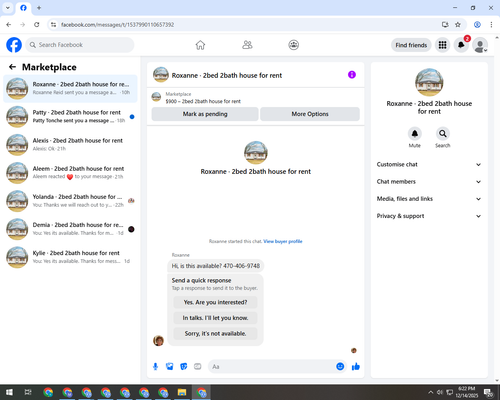500x400 pixels.
Task: Mute the conversation with the bell icon
Action: click(415, 134)
